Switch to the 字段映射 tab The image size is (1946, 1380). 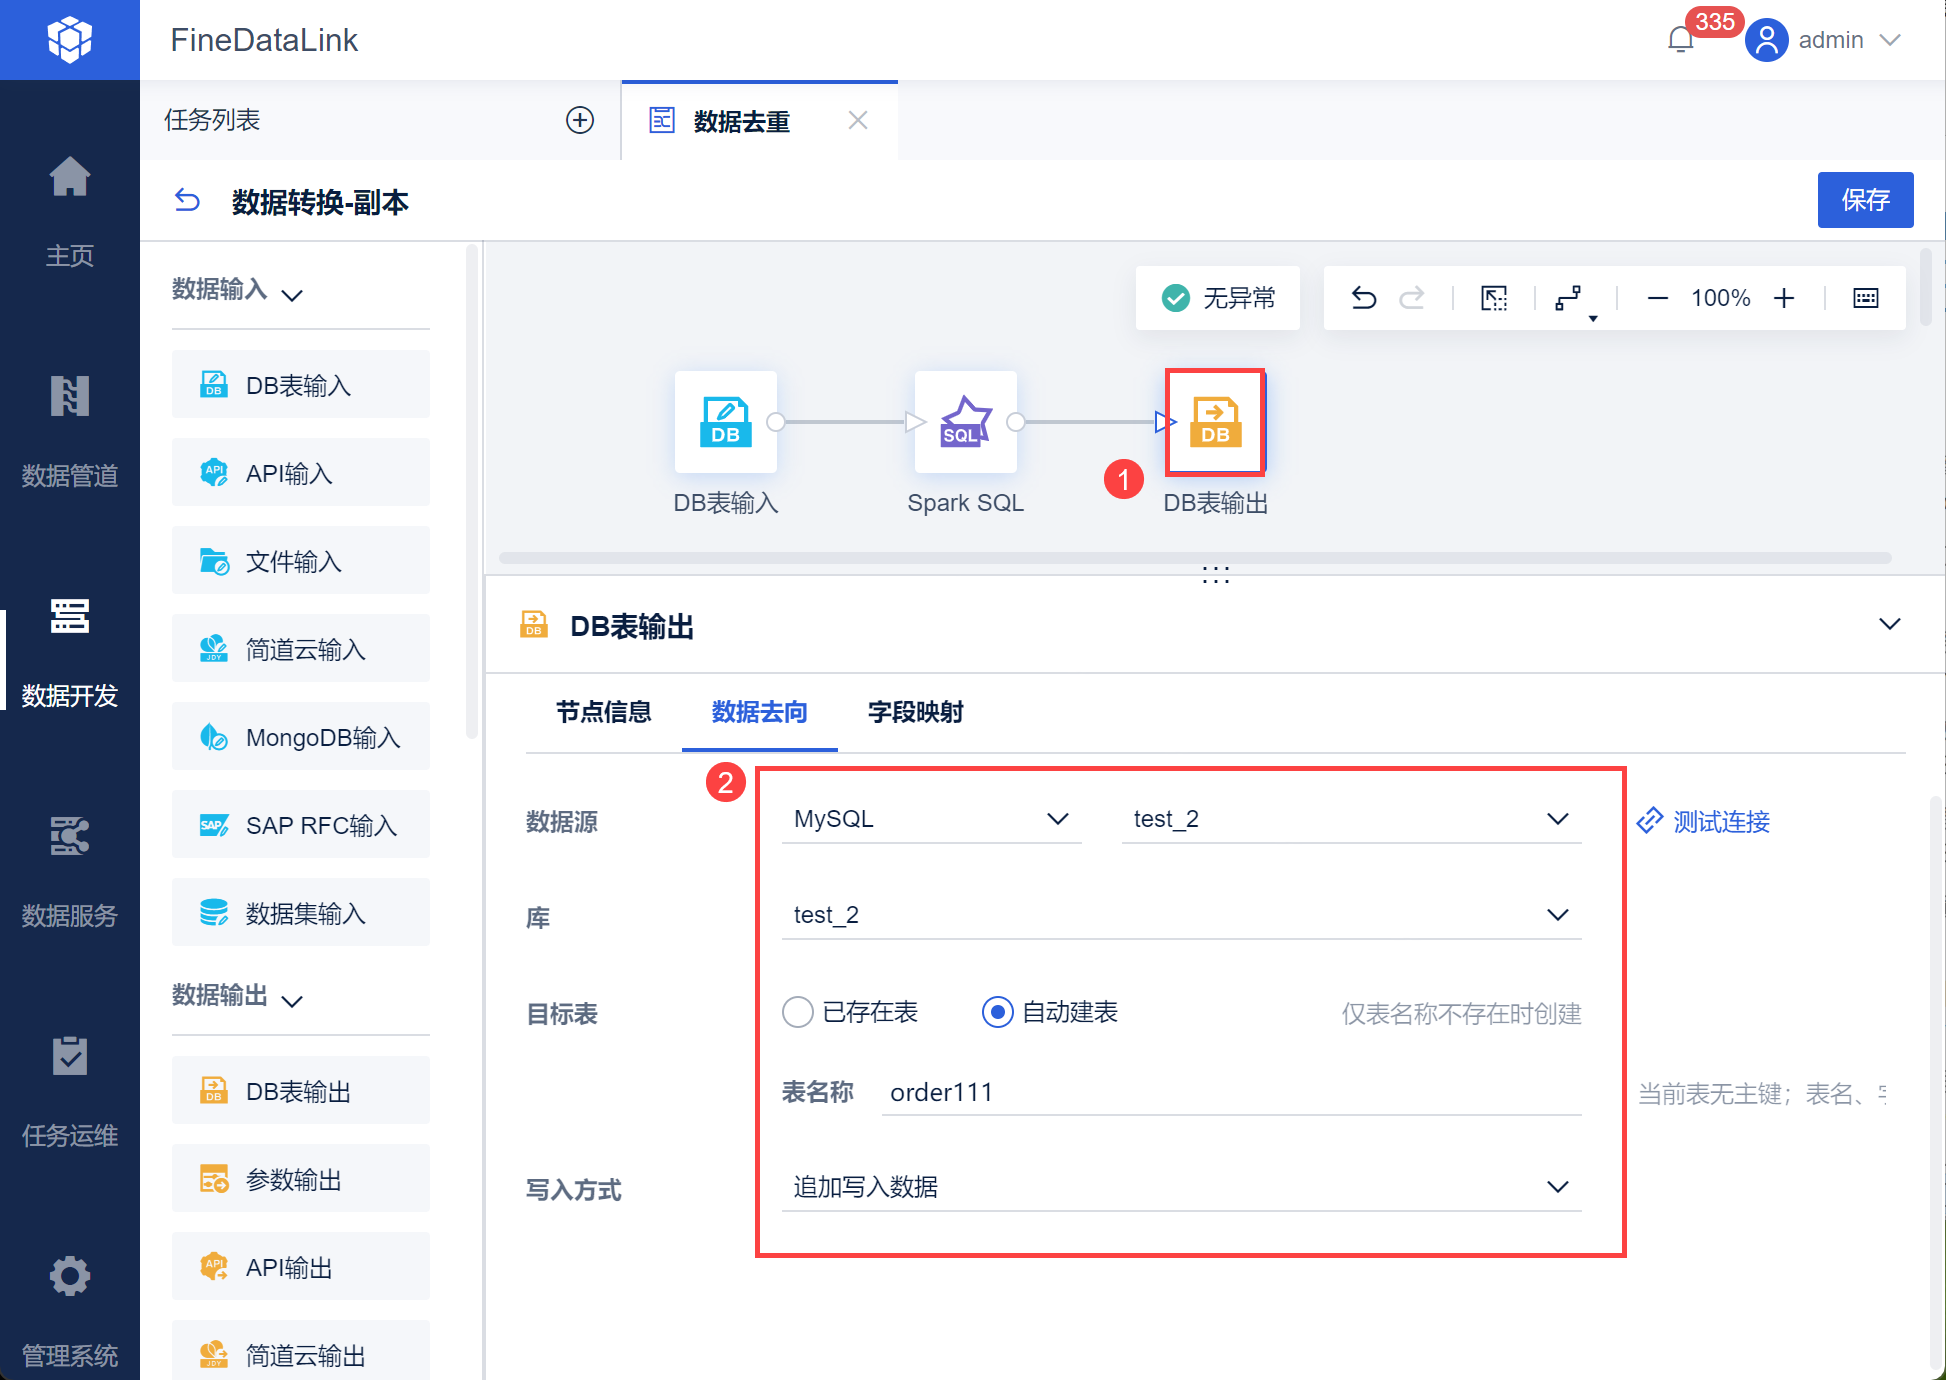(915, 712)
